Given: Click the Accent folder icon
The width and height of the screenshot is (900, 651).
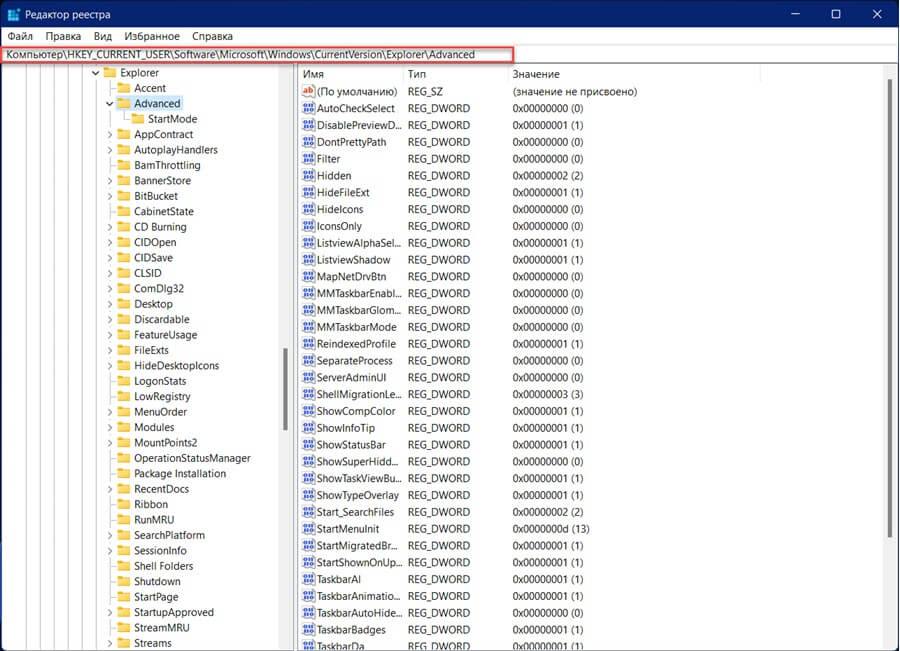Looking at the screenshot, I should (x=123, y=88).
